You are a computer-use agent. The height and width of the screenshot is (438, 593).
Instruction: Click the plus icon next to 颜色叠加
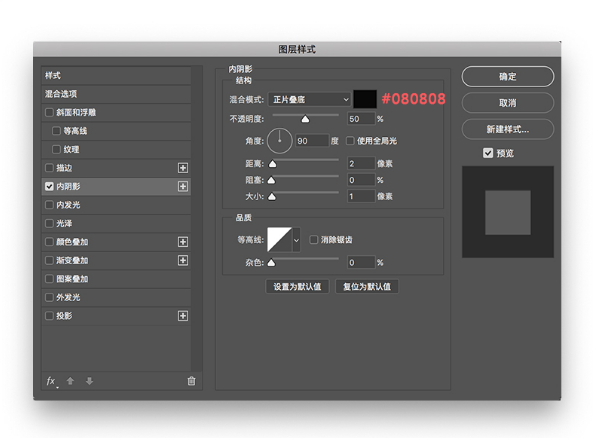183,242
